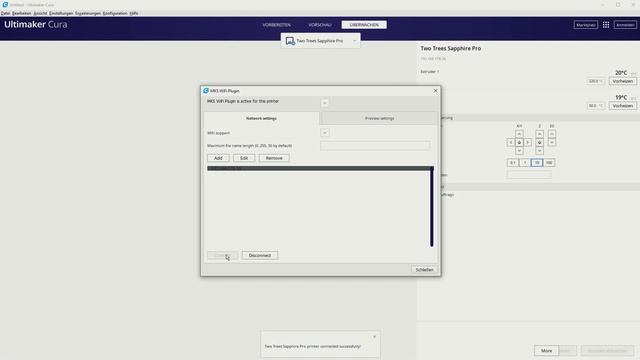Click Vorheizen for the extruder
The height and width of the screenshot is (360, 640).
click(x=623, y=81)
